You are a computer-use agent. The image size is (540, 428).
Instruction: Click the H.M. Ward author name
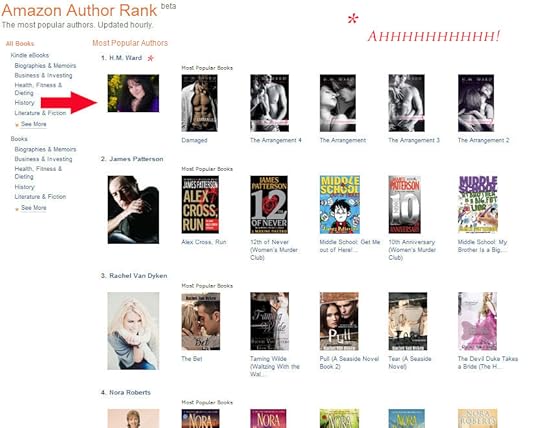(125, 58)
